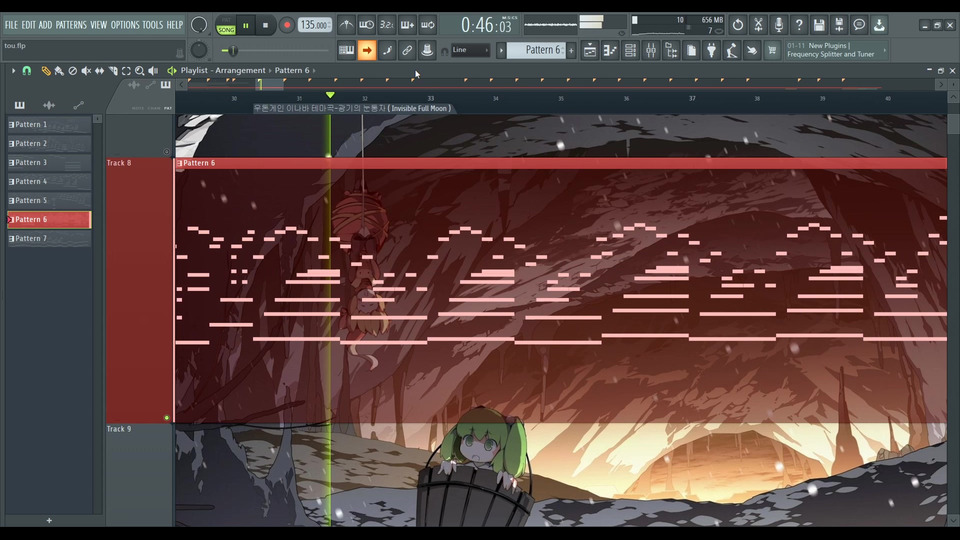Open the ADD menu

coord(45,25)
